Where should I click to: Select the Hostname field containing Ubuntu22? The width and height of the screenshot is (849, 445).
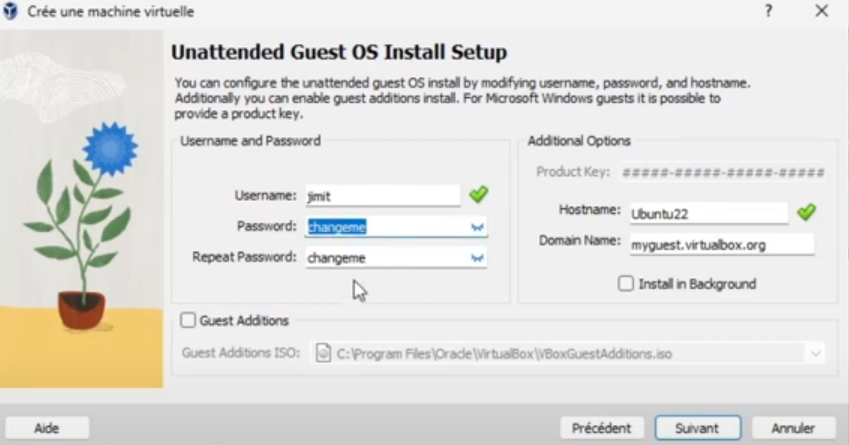point(709,213)
